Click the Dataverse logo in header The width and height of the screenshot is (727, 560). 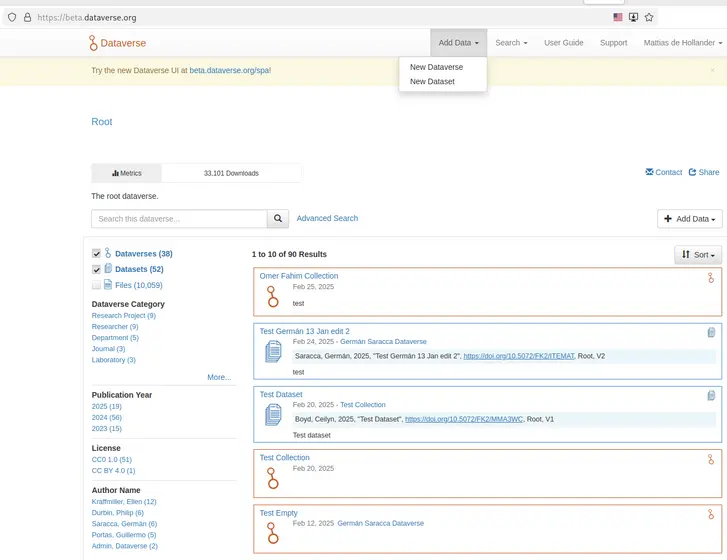(x=117, y=43)
